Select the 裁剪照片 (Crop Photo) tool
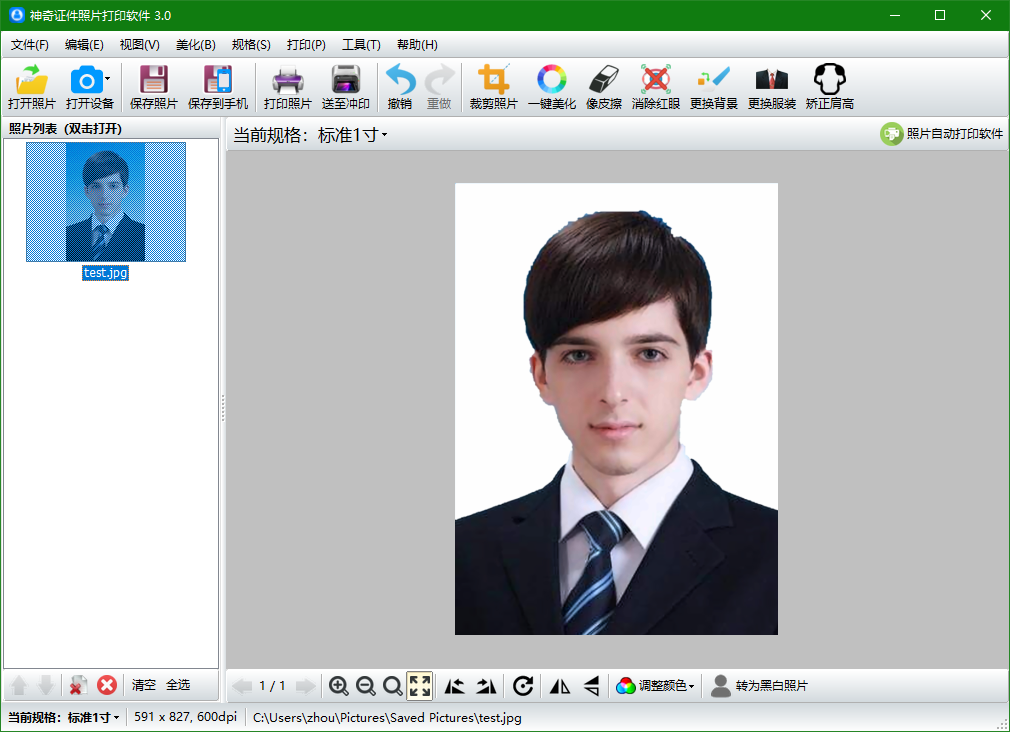 (493, 80)
